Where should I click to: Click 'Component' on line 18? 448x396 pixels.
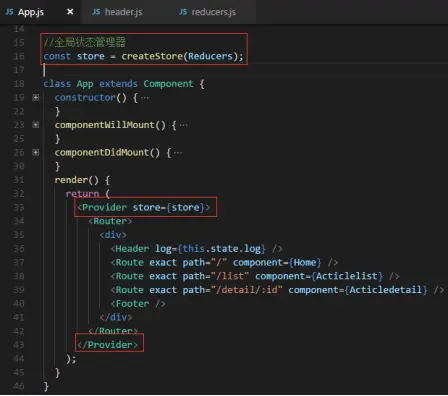pyautogui.click(x=168, y=84)
